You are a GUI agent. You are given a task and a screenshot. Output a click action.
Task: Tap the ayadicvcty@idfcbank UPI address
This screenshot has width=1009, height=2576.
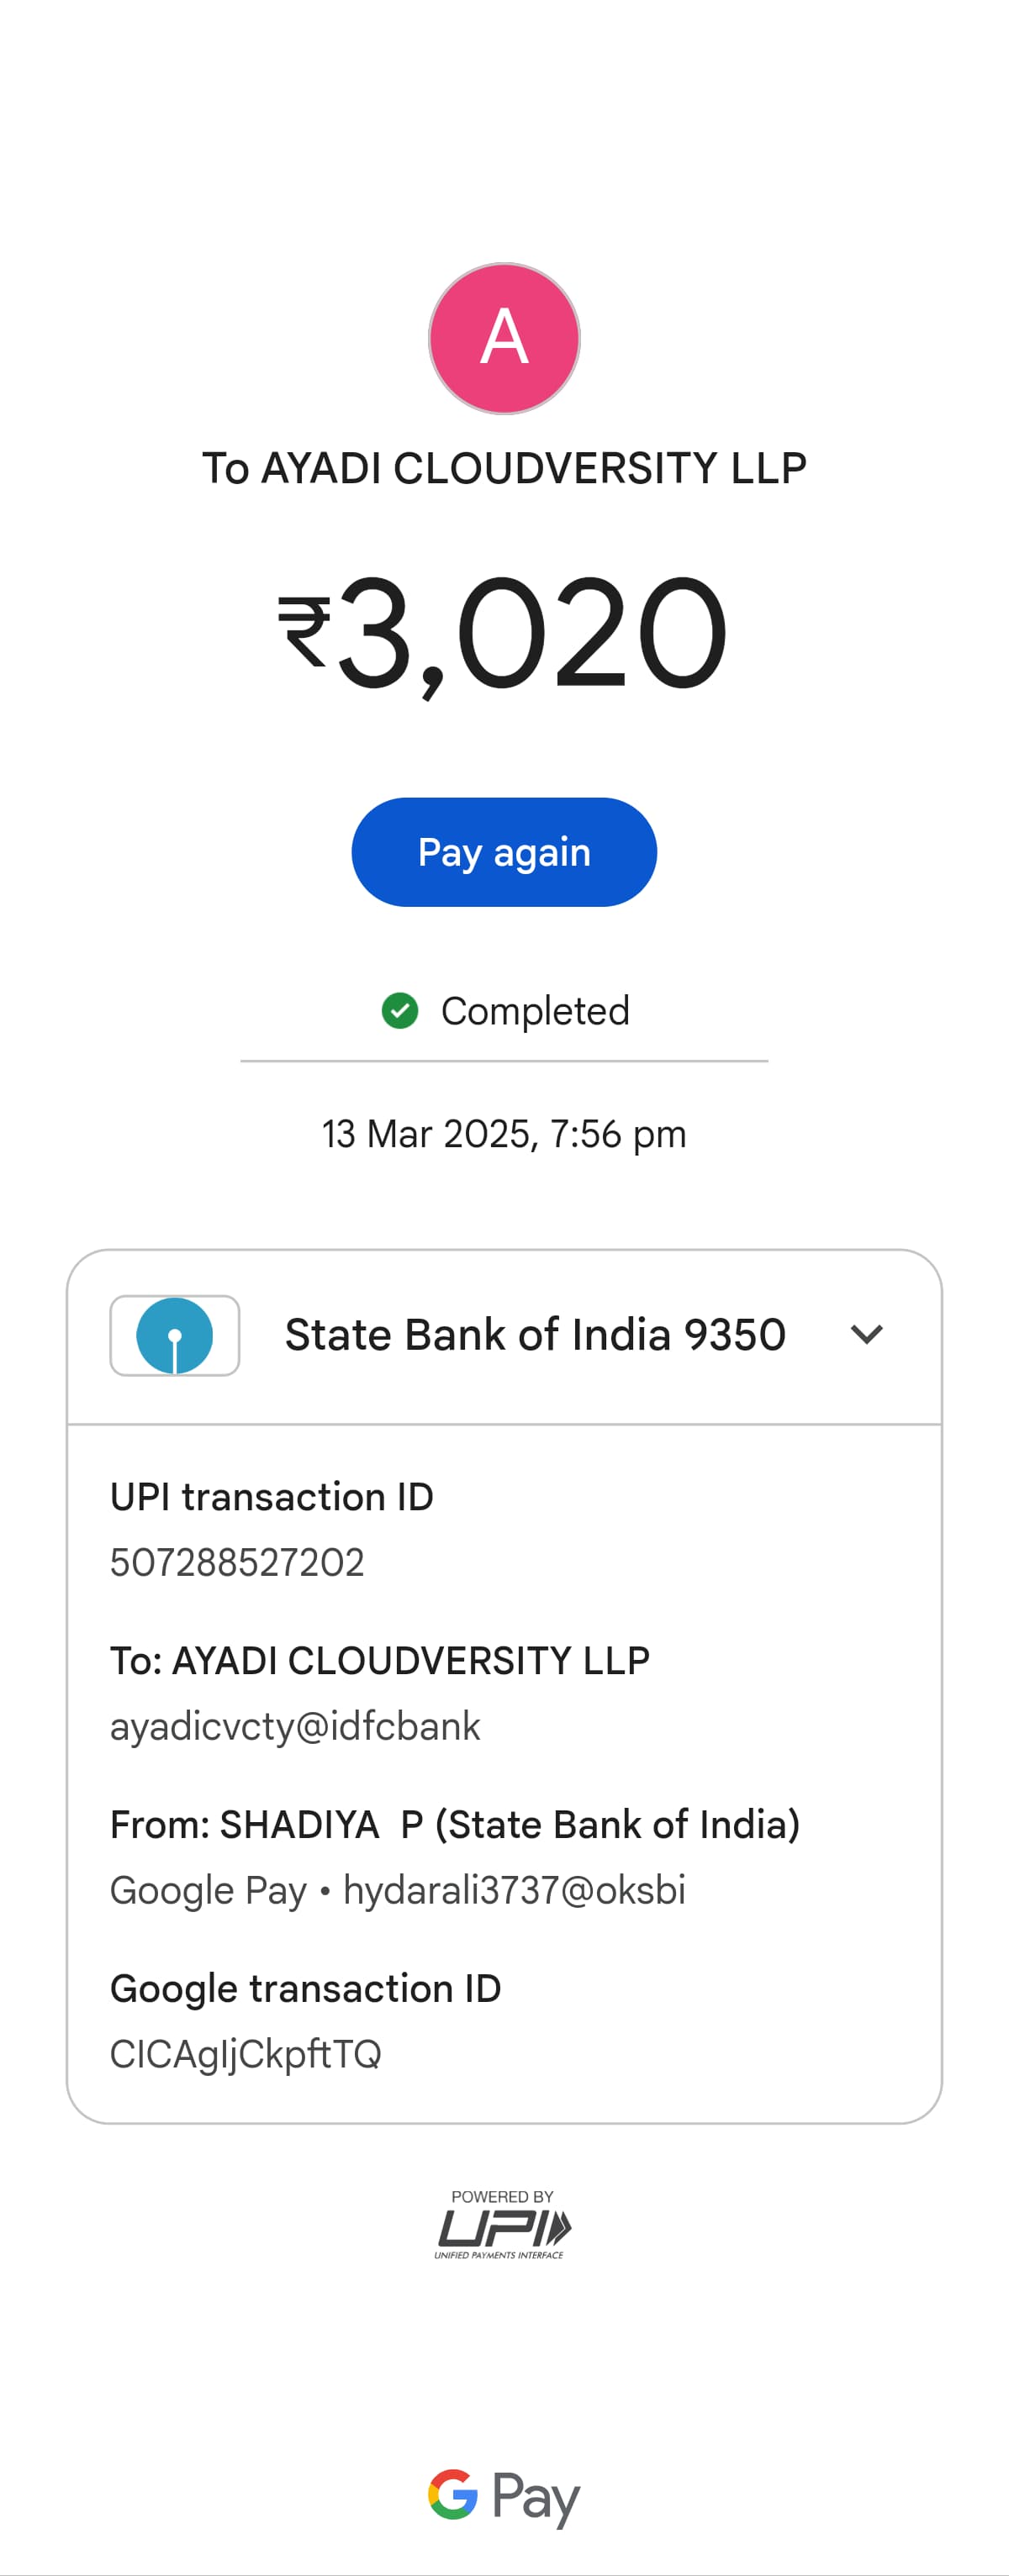295,1726
